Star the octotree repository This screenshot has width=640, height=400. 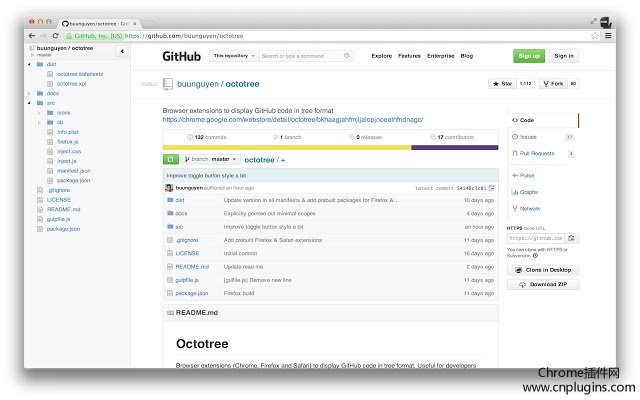coord(502,84)
